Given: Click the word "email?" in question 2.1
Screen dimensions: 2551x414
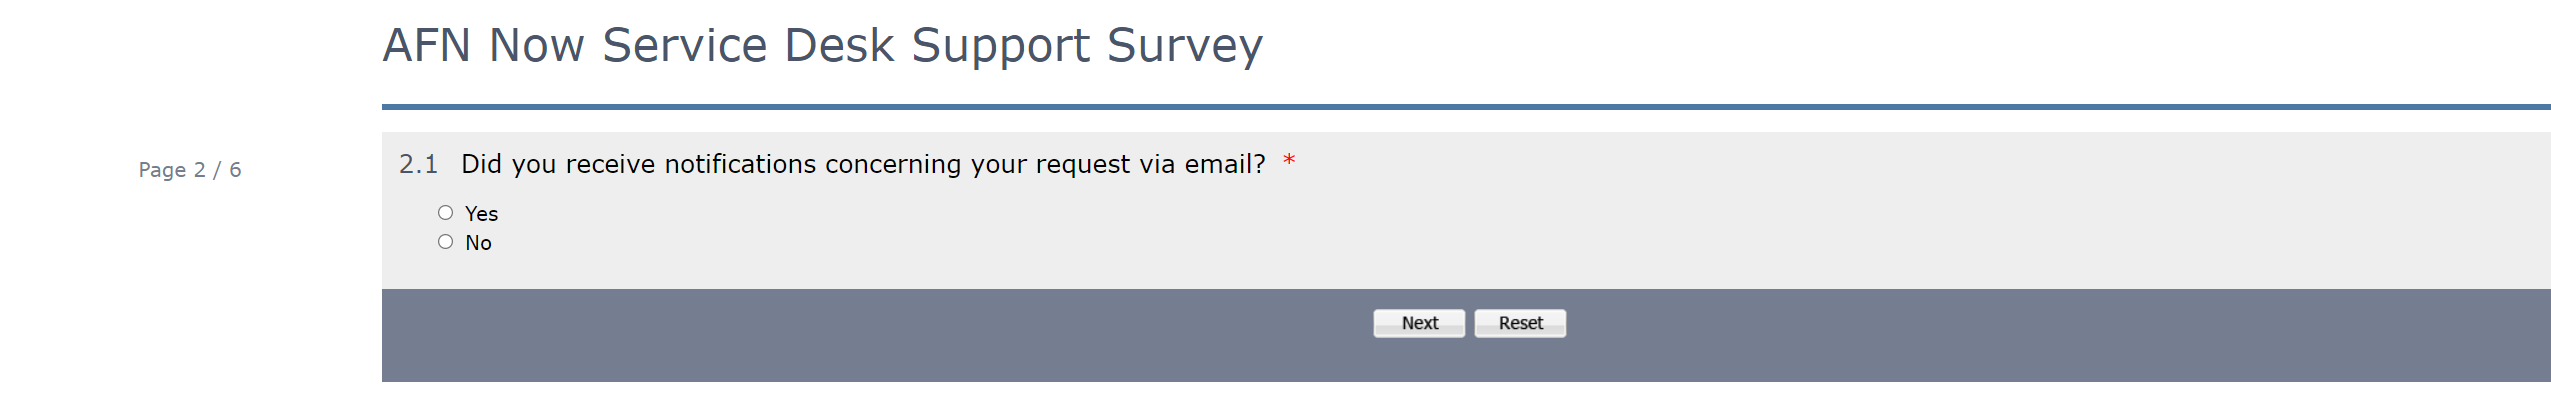Looking at the screenshot, I should tap(1225, 164).
